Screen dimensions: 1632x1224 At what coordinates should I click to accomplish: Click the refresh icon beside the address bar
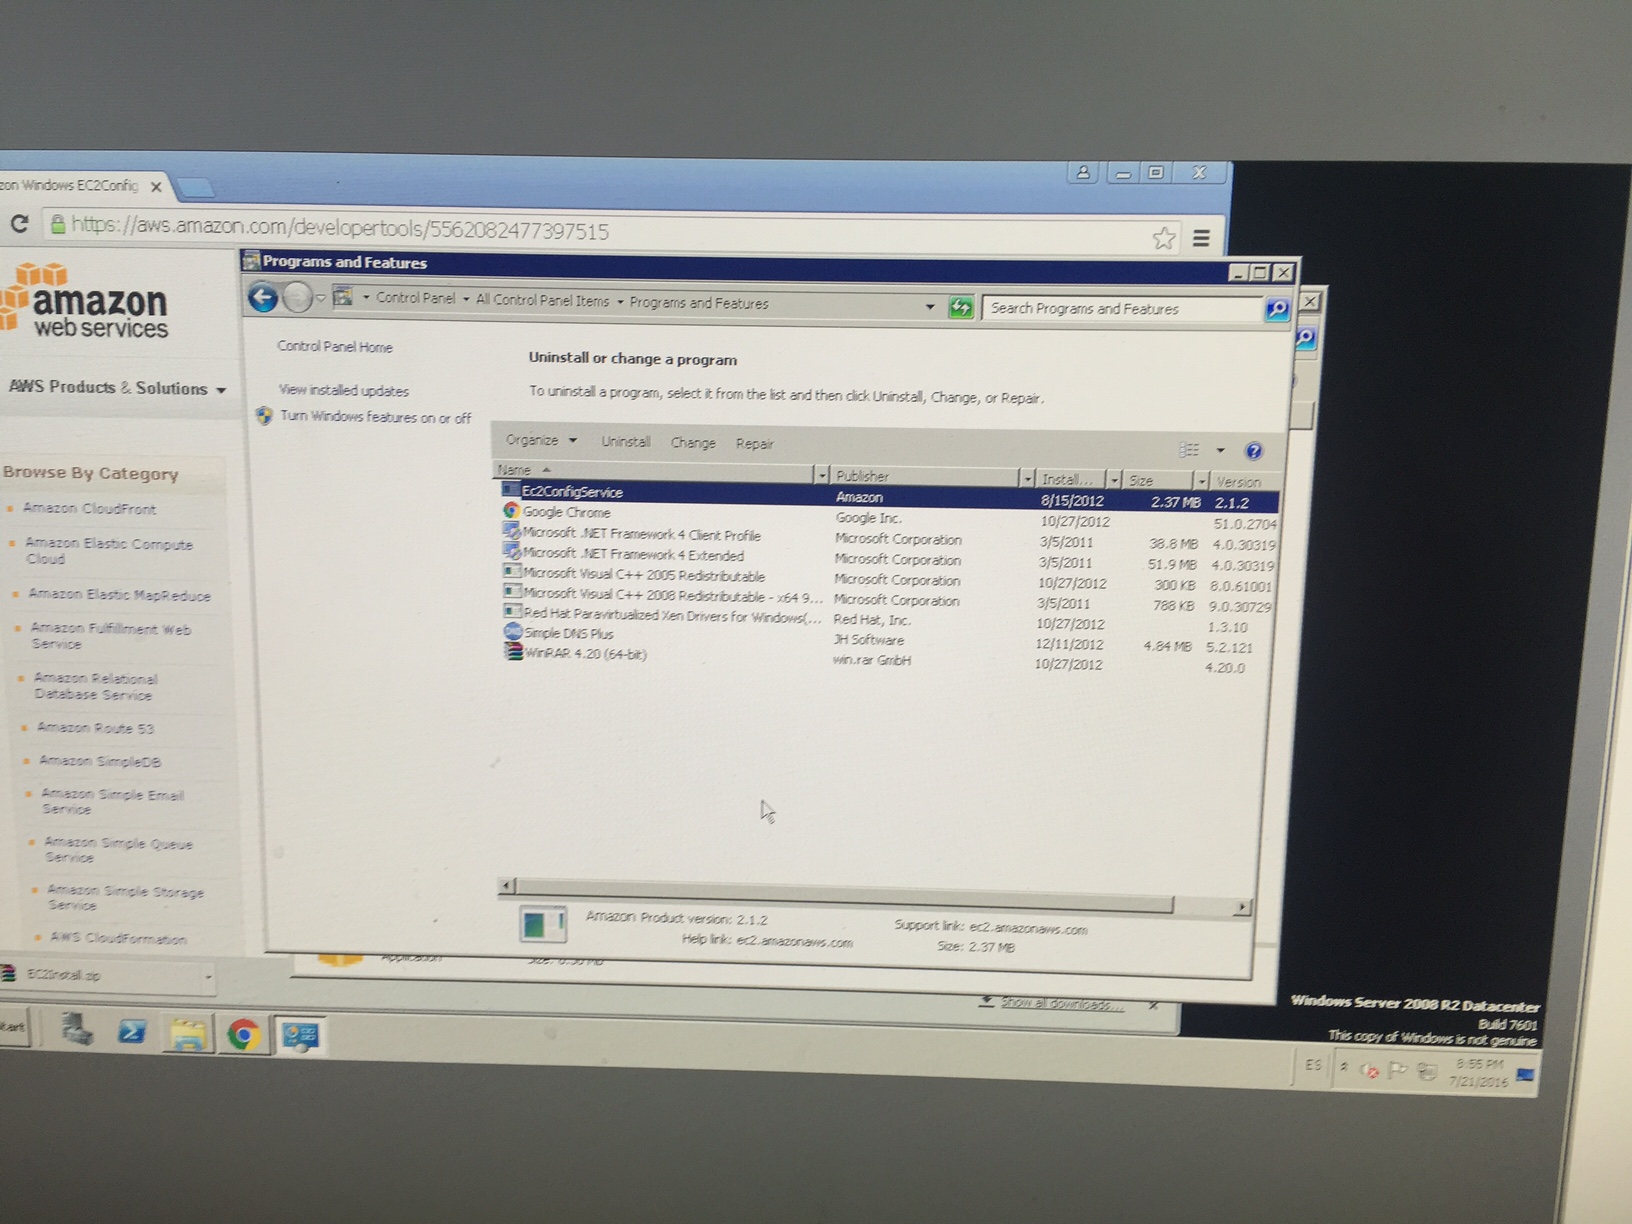pos(961,307)
